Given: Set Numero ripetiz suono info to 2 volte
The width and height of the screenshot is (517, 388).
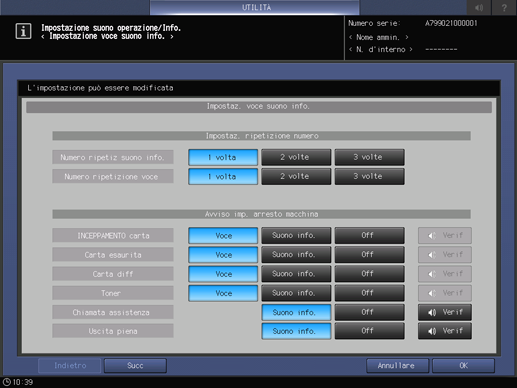Looking at the screenshot, I should pyautogui.click(x=296, y=157).
